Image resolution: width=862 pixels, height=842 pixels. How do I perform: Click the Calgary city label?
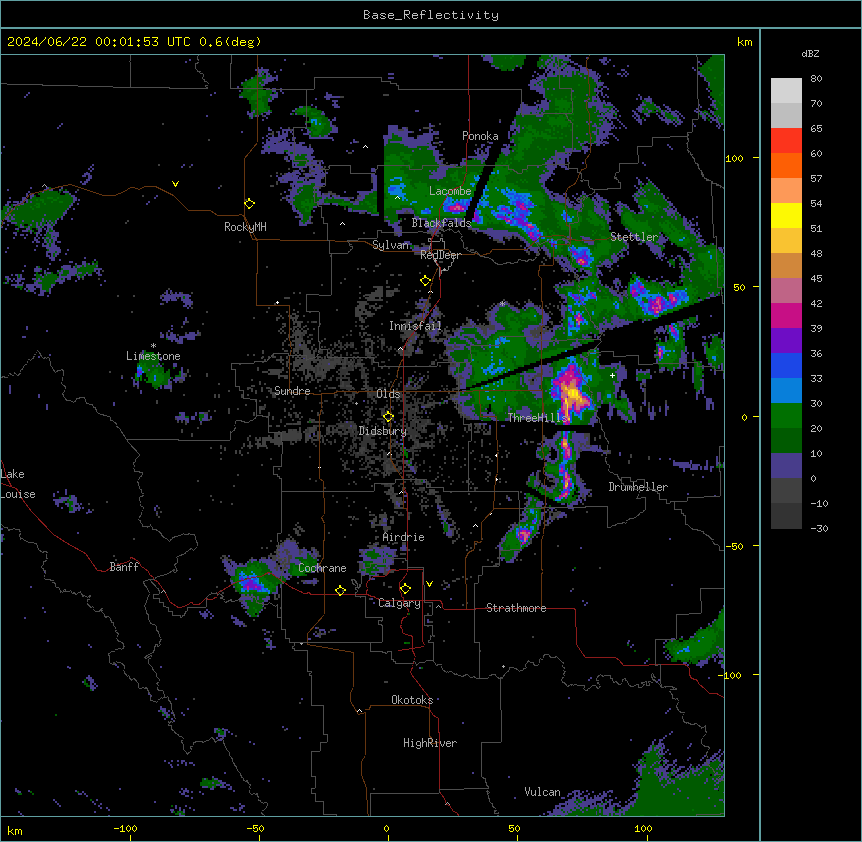pyautogui.click(x=399, y=603)
